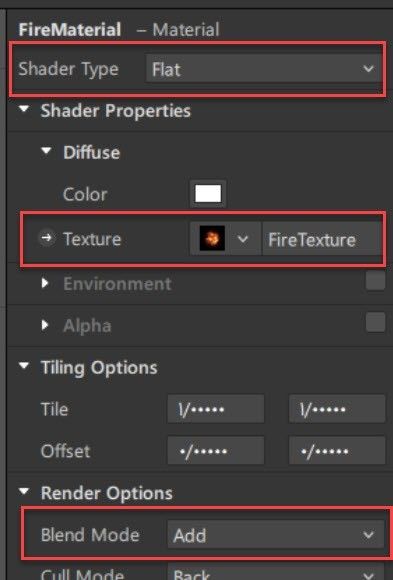Enable the Alpha checkbox

click(x=375, y=322)
